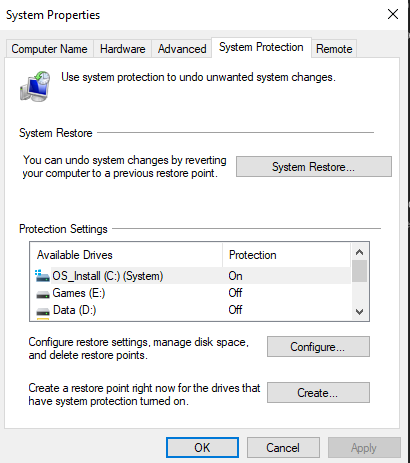Click the drive list scrollbar thumb
Image resolution: width=410 pixels, height=463 pixels.
pyautogui.click(x=359, y=271)
